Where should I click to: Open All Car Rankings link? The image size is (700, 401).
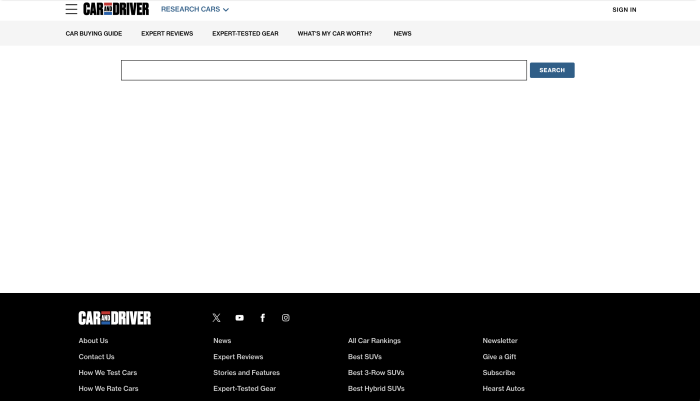click(374, 341)
